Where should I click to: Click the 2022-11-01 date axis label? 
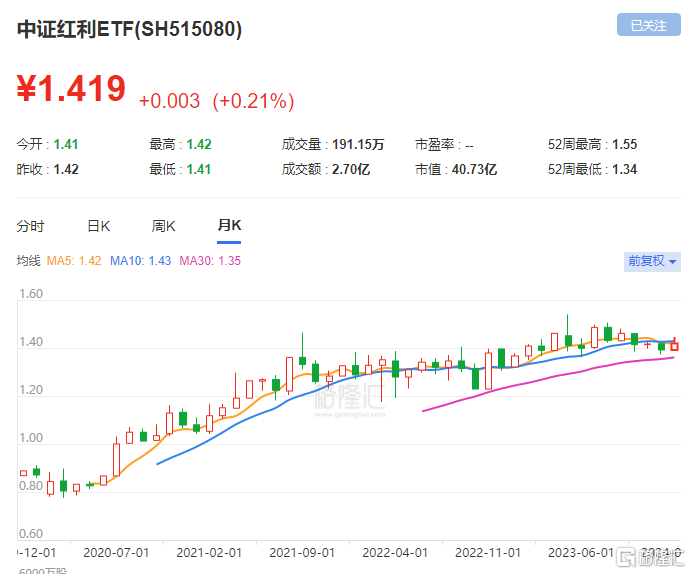[488, 553]
